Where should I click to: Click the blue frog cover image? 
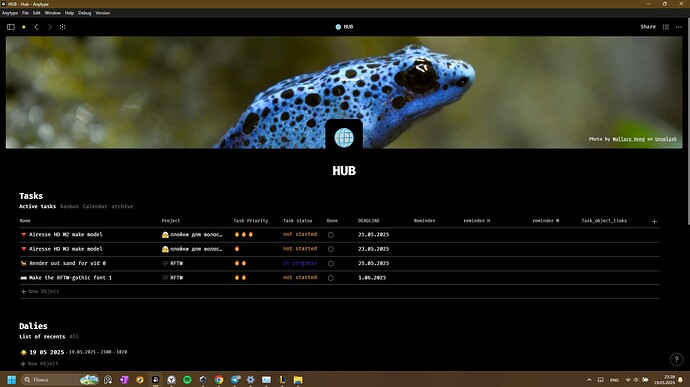(344, 92)
